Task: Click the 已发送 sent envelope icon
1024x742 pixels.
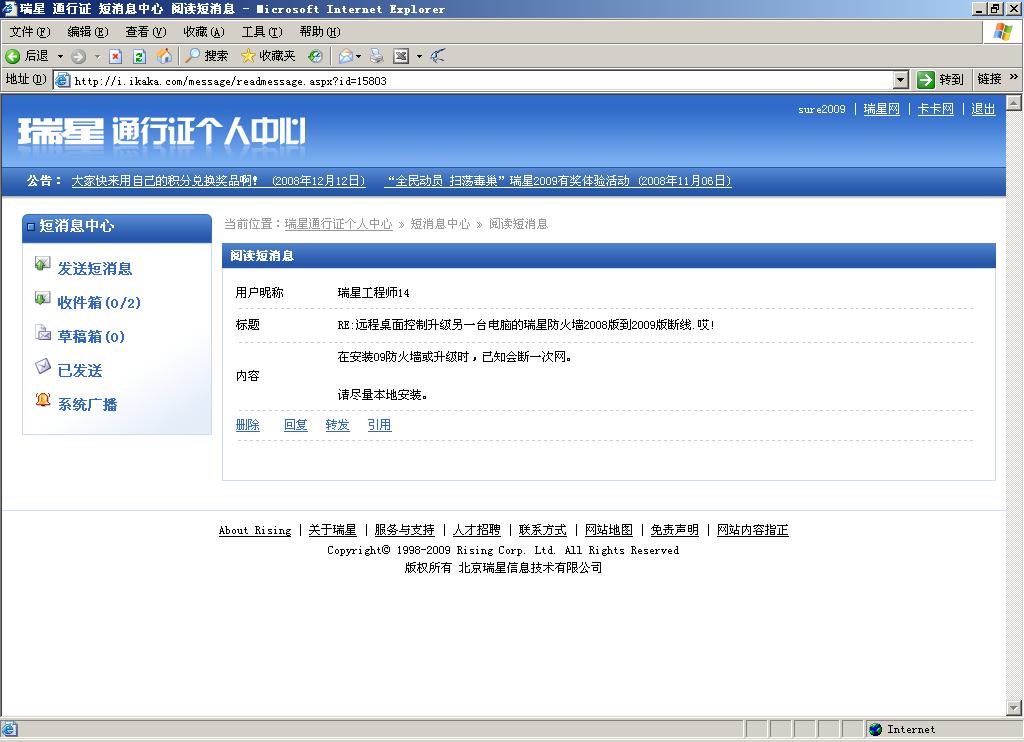Action: pos(42,366)
